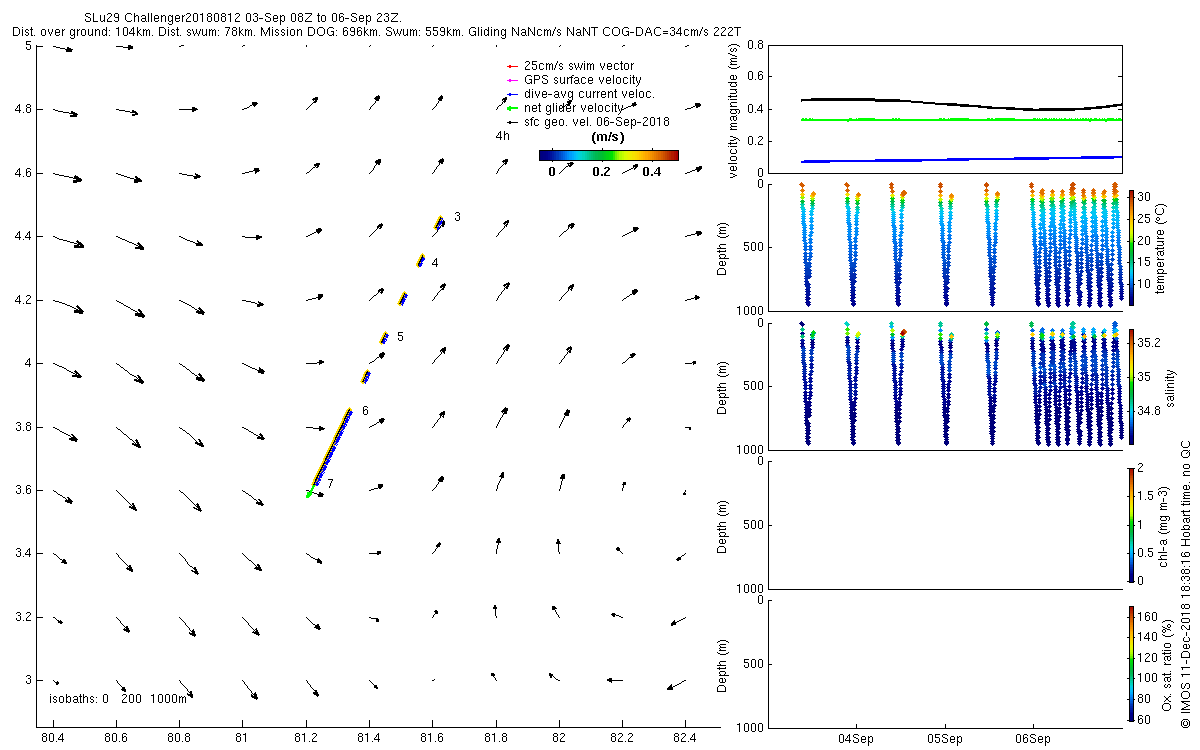
Task: Click the blue dive-avg current veloc. legend arrow
Action: [x=511, y=94]
